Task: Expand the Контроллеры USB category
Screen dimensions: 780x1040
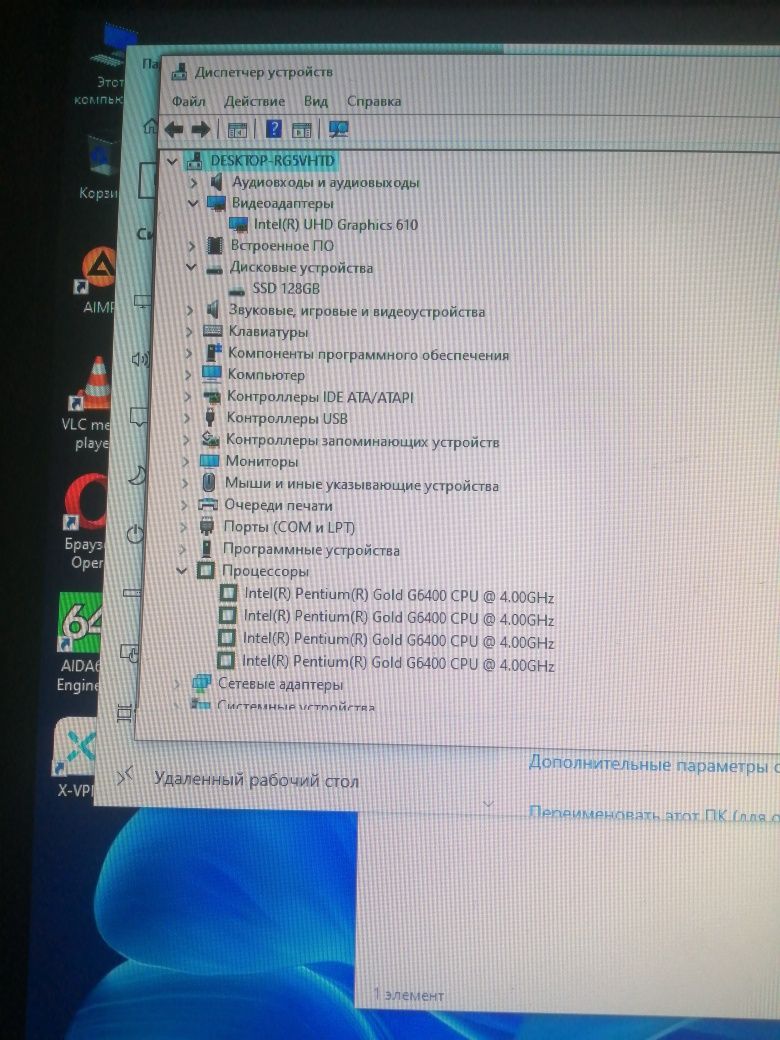Action: [187, 418]
